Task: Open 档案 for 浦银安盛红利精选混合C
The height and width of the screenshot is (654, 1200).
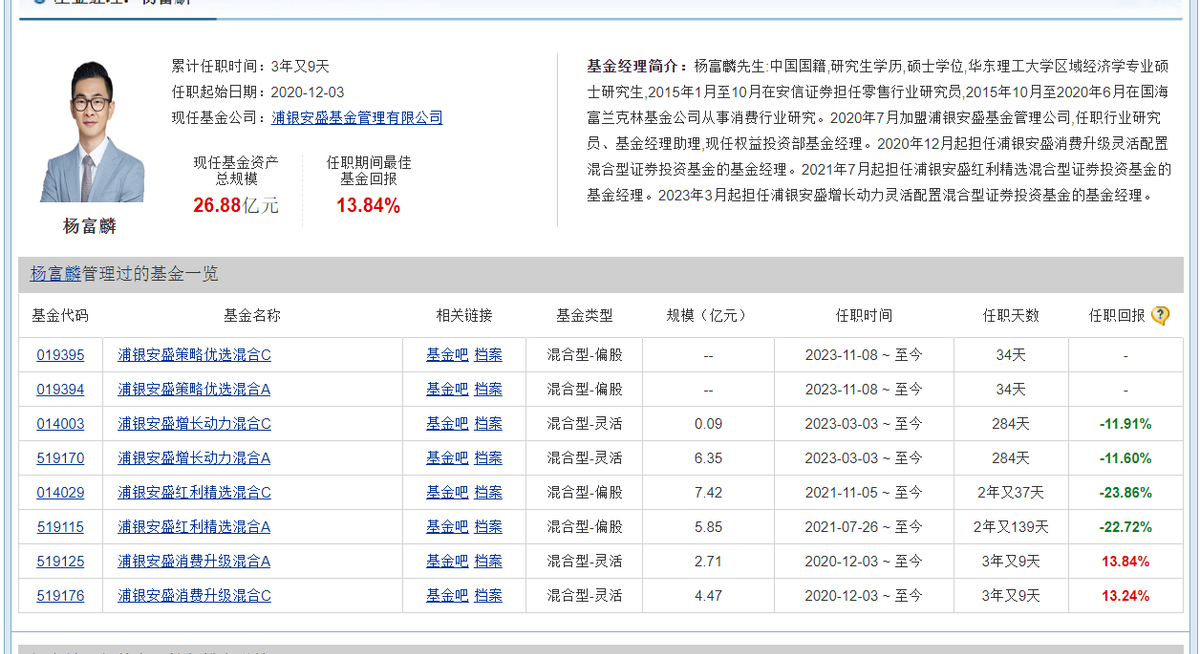Action: 488,493
